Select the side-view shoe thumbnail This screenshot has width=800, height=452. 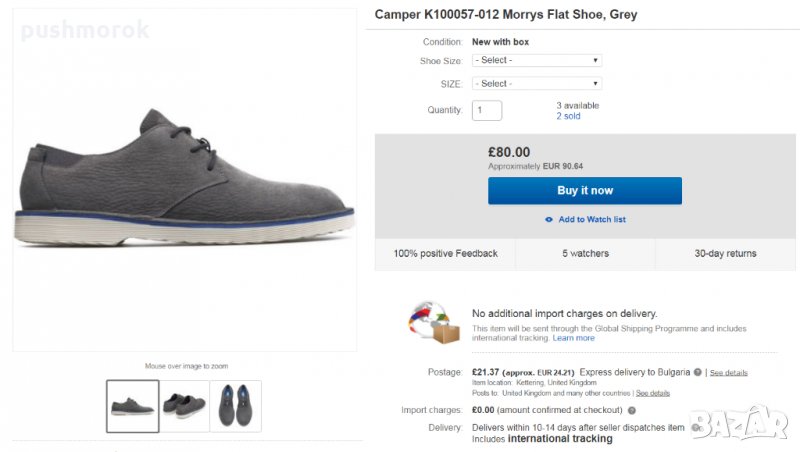[x=133, y=406]
